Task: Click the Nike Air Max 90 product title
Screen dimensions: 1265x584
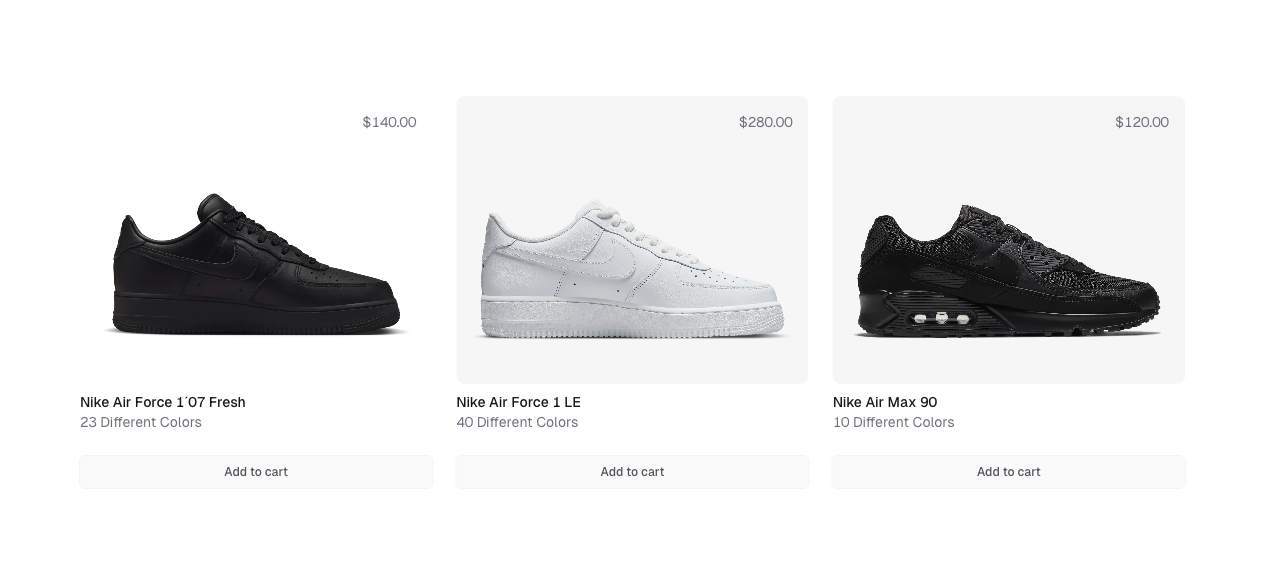Action: pos(885,402)
